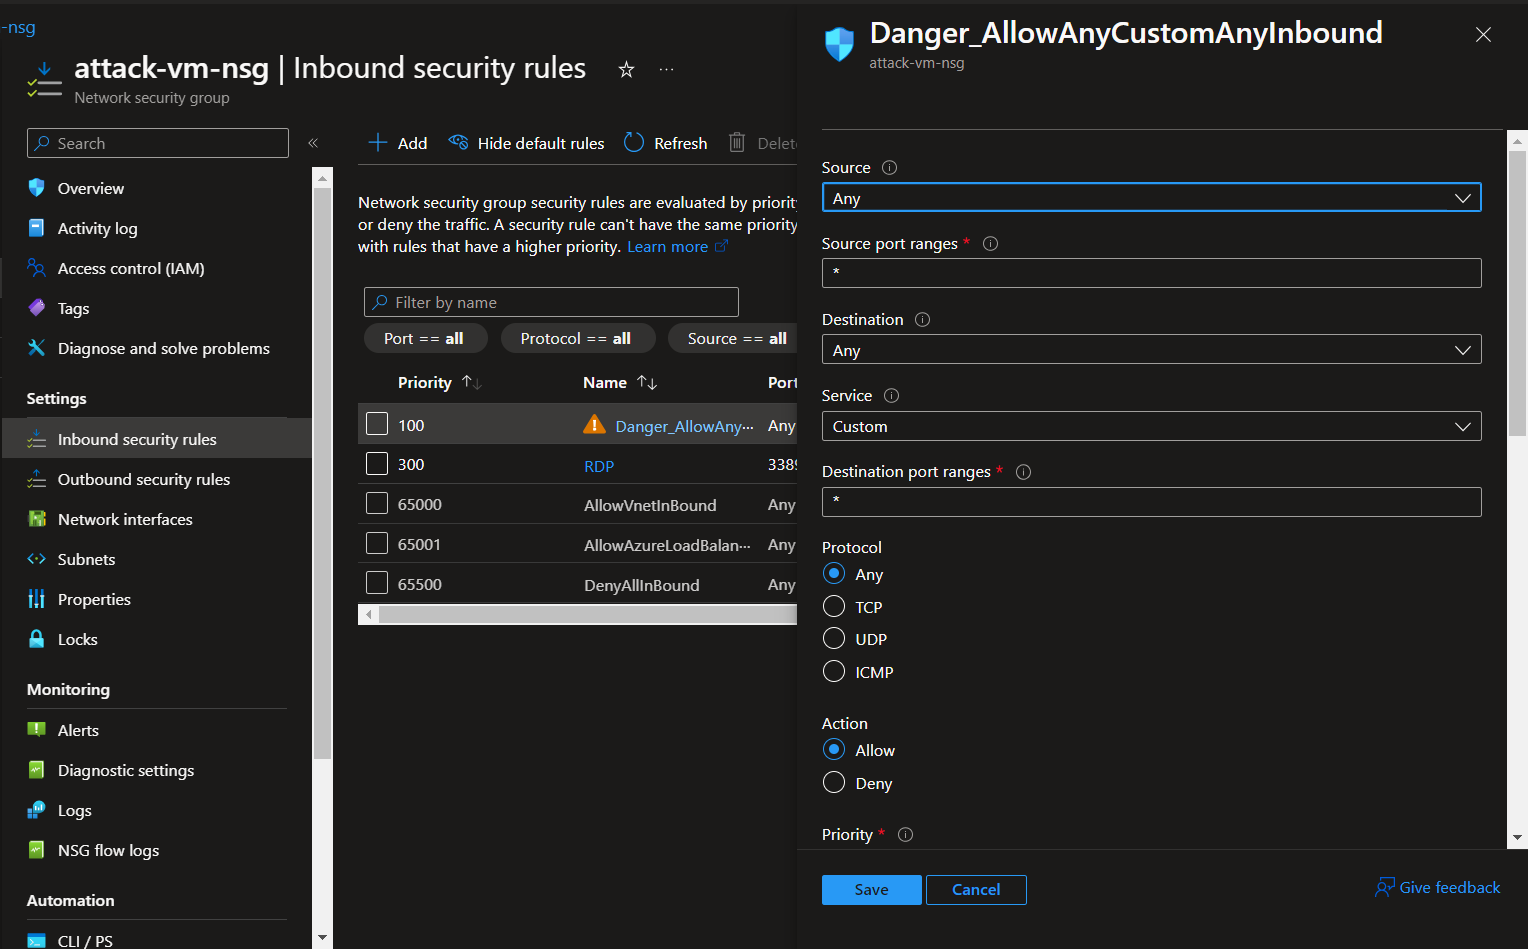Click the Priority info icon
The width and height of the screenshot is (1528, 949).
[x=905, y=835]
